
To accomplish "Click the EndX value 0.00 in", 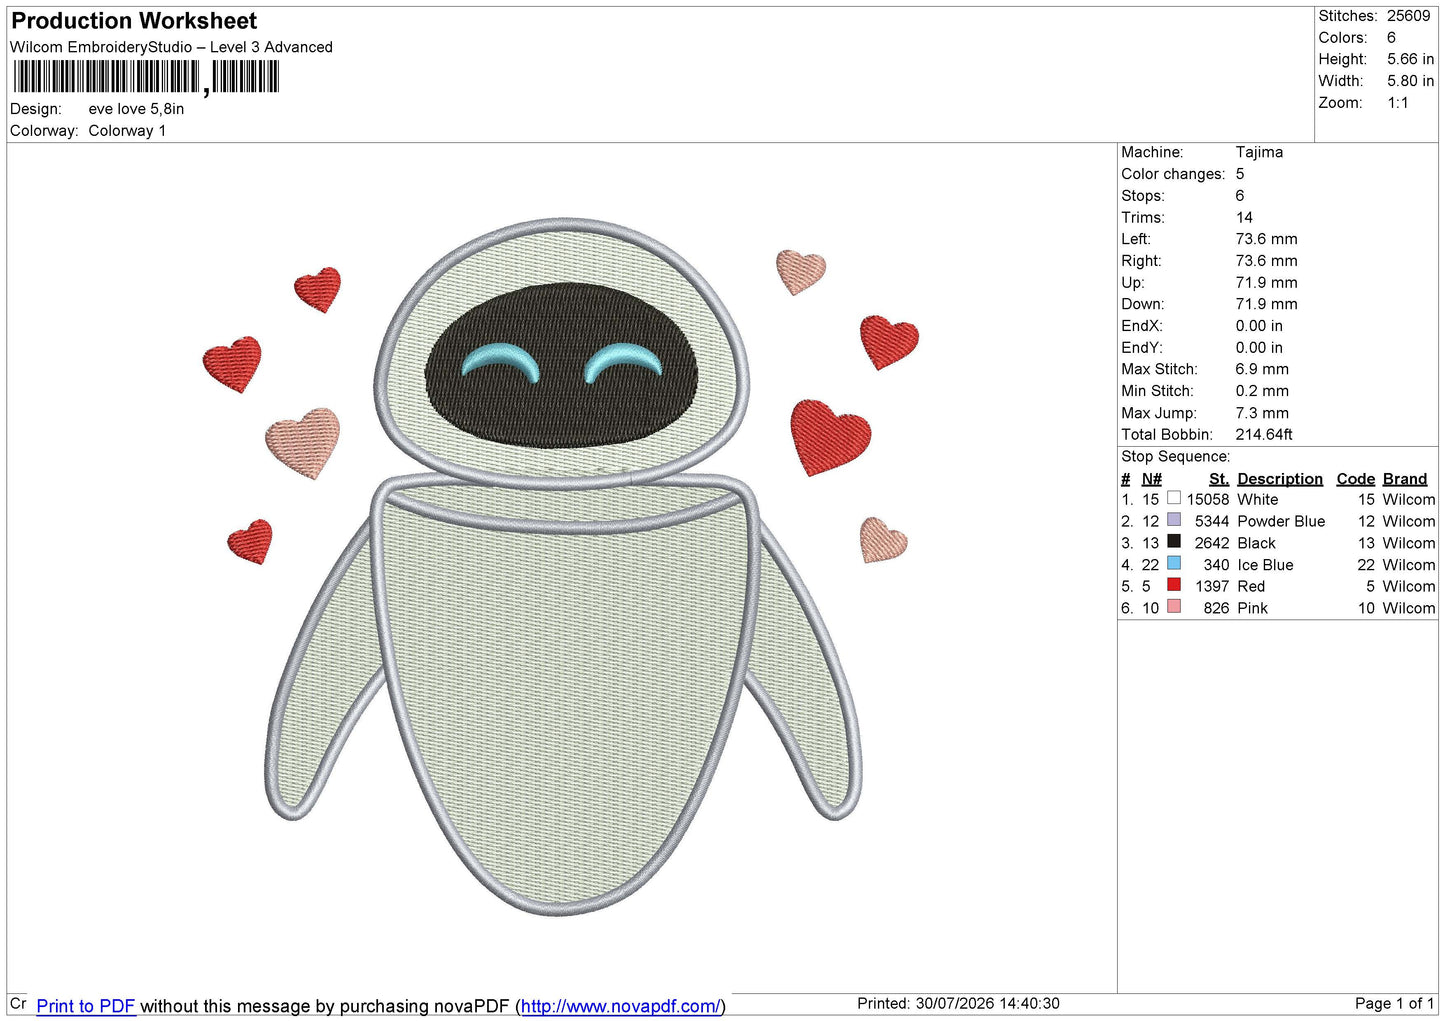I will coord(1259,326).
